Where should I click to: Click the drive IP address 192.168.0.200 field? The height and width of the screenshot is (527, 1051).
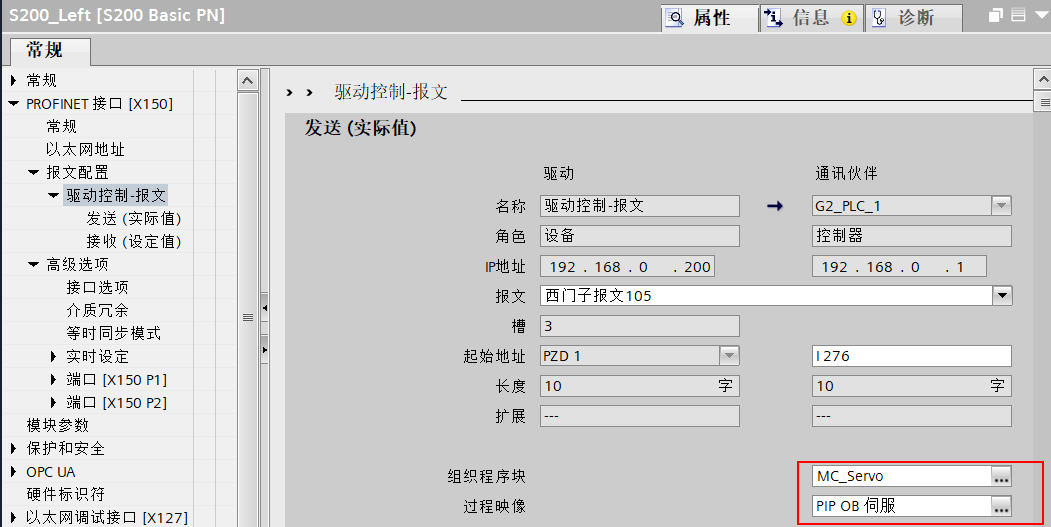[627, 267]
